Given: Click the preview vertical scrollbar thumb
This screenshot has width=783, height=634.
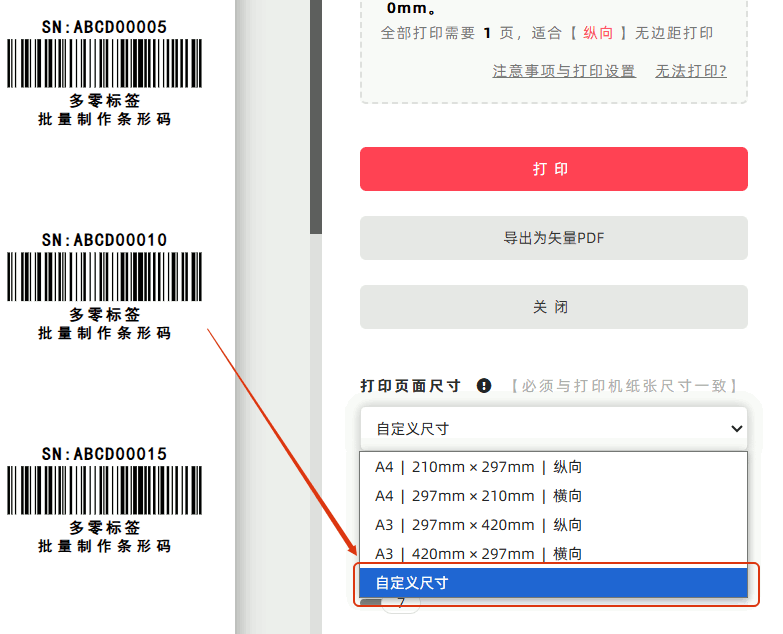Looking at the screenshot, I should coord(316,117).
